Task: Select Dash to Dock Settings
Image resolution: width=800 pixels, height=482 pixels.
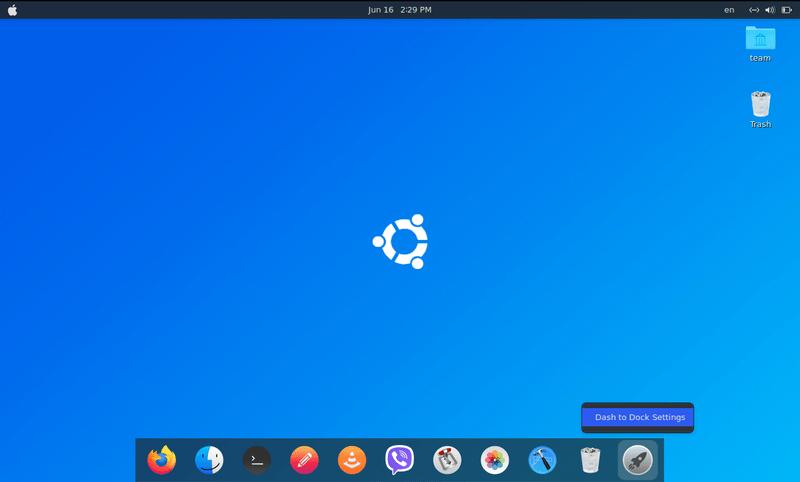Action: tap(639, 417)
